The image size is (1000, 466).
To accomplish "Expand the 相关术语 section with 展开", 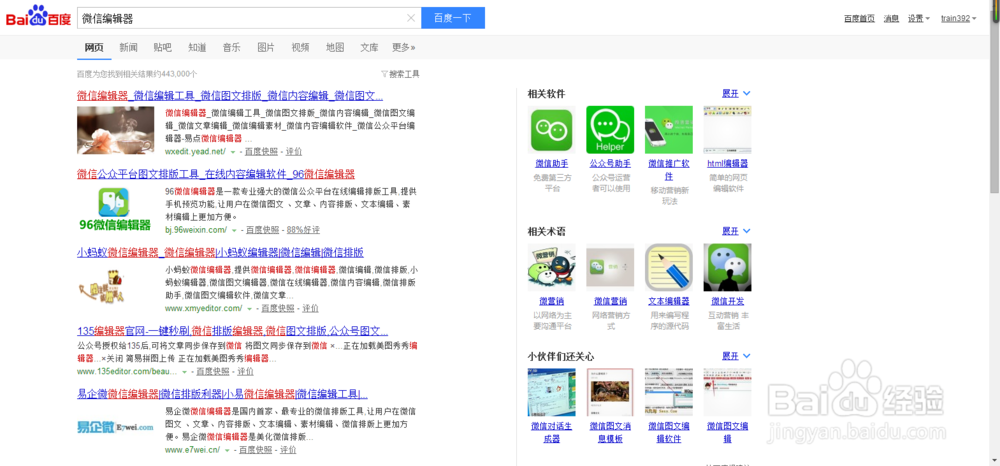I will 736,231.
